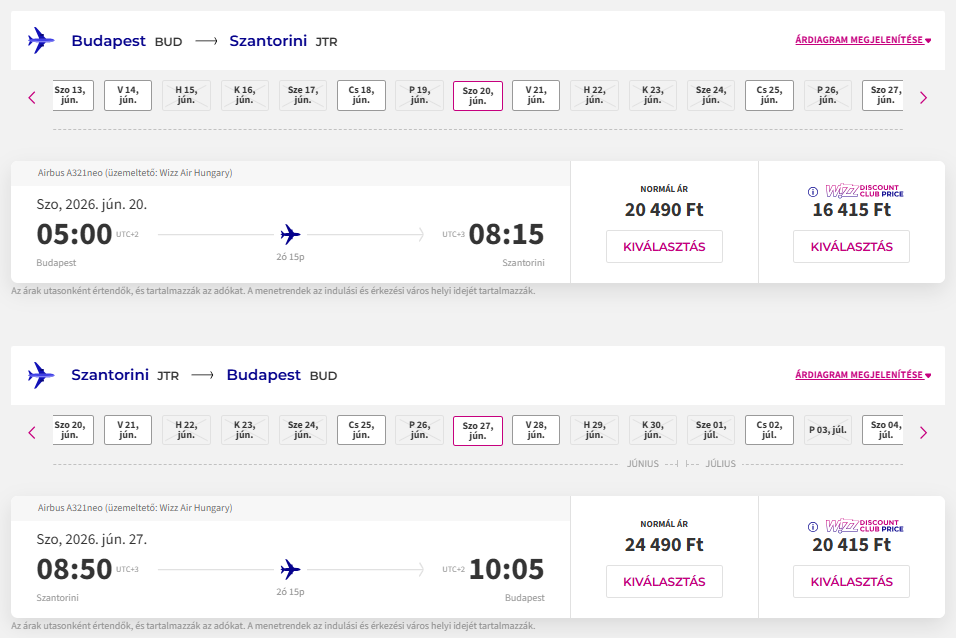Screen dimensions: 956x638
Task: Select return date V 28, jún.
Action: [535, 430]
